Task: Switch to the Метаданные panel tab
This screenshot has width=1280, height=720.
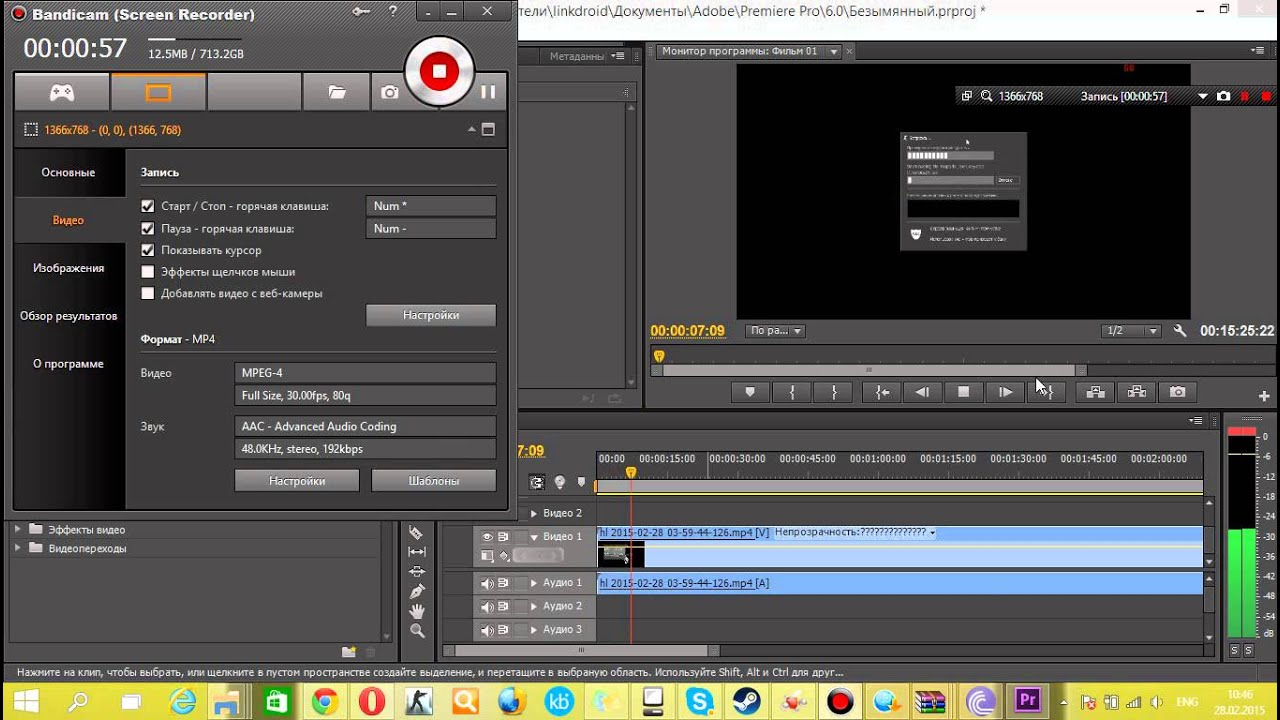Action: [578, 57]
